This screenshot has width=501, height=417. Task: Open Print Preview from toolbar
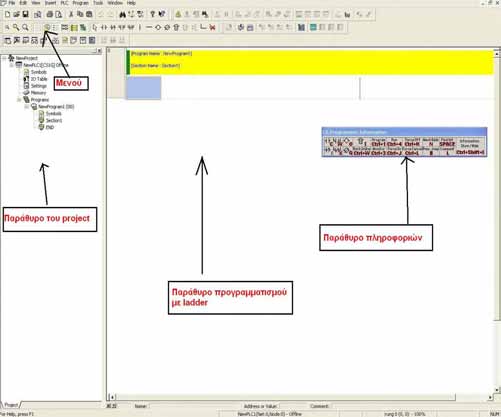[59, 14]
